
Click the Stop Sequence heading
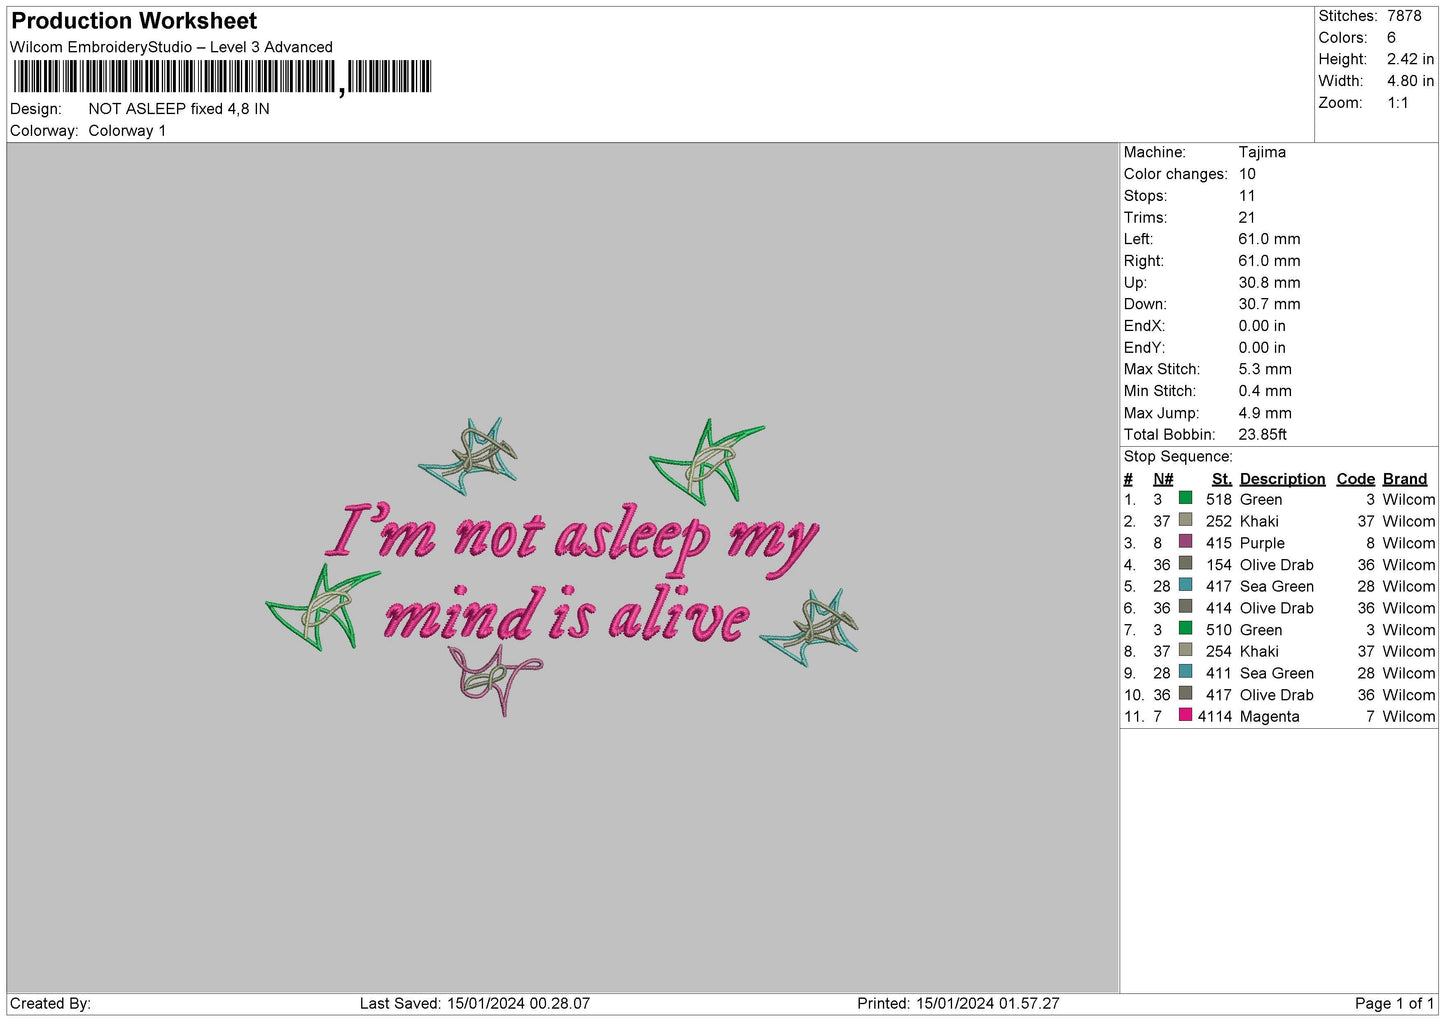pyautogui.click(x=1178, y=457)
